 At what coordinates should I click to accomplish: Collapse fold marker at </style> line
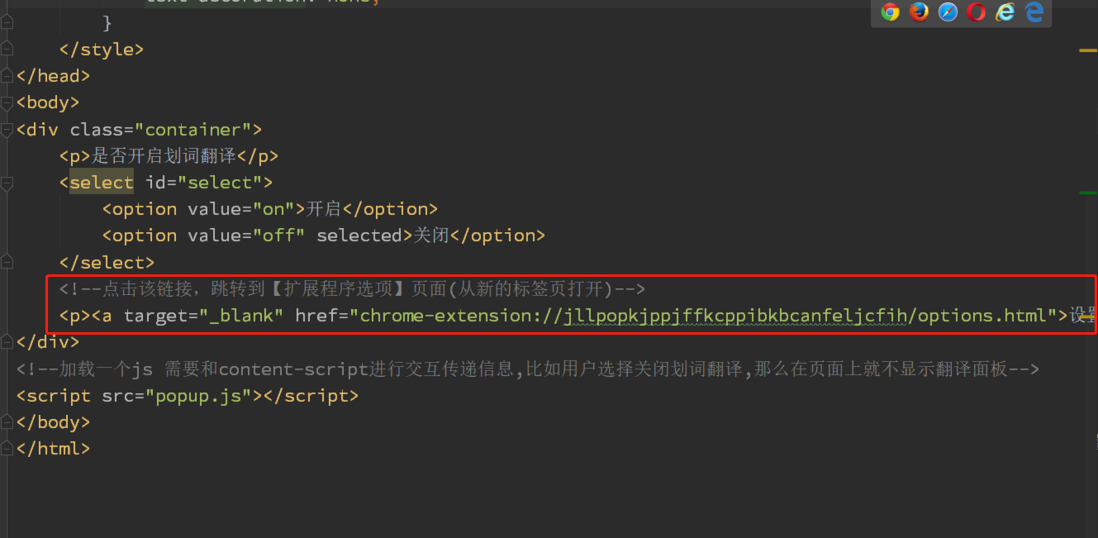pyautogui.click(x=6, y=50)
